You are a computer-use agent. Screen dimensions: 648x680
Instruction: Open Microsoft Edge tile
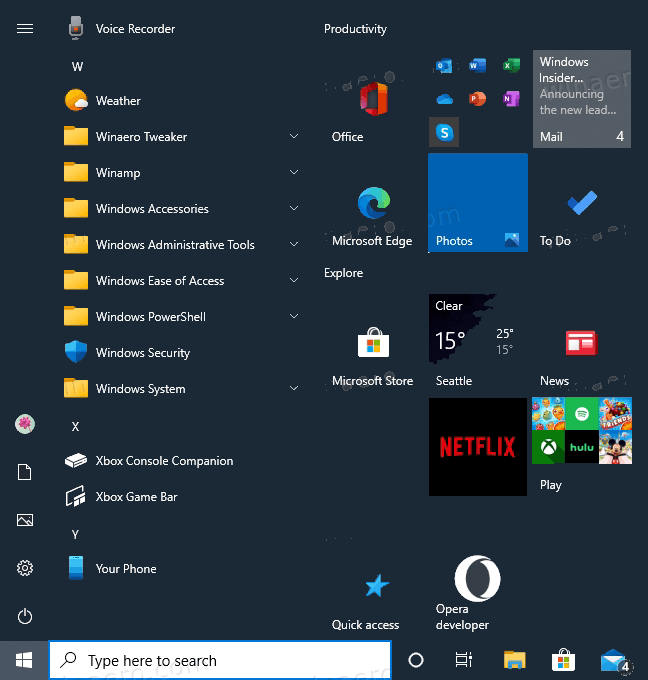pyautogui.click(x=374, y=203)
